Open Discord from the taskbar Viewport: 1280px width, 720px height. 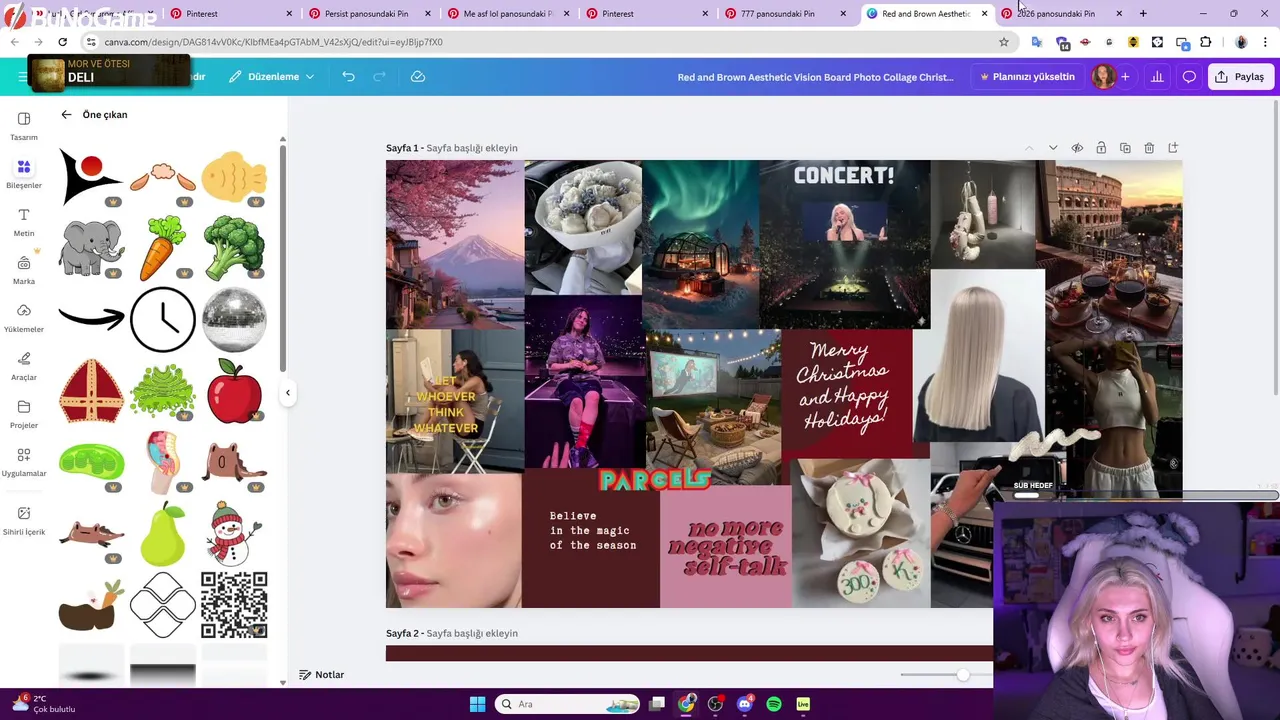point(745,704)
